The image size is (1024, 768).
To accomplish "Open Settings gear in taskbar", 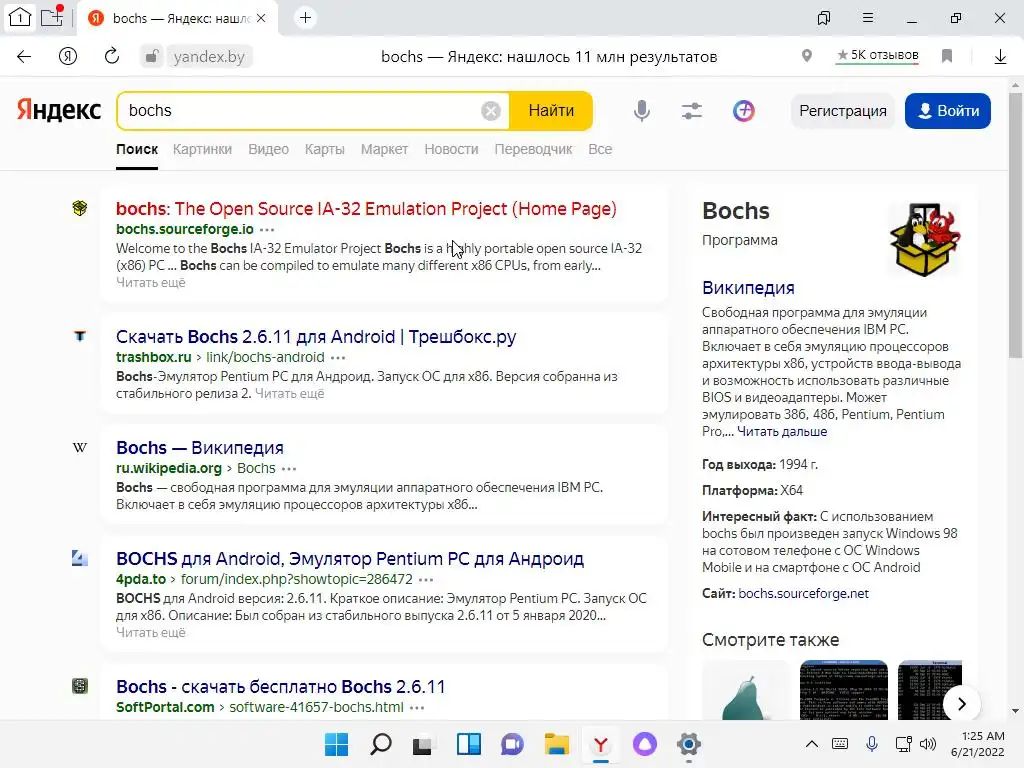I will tap(688, 744).
